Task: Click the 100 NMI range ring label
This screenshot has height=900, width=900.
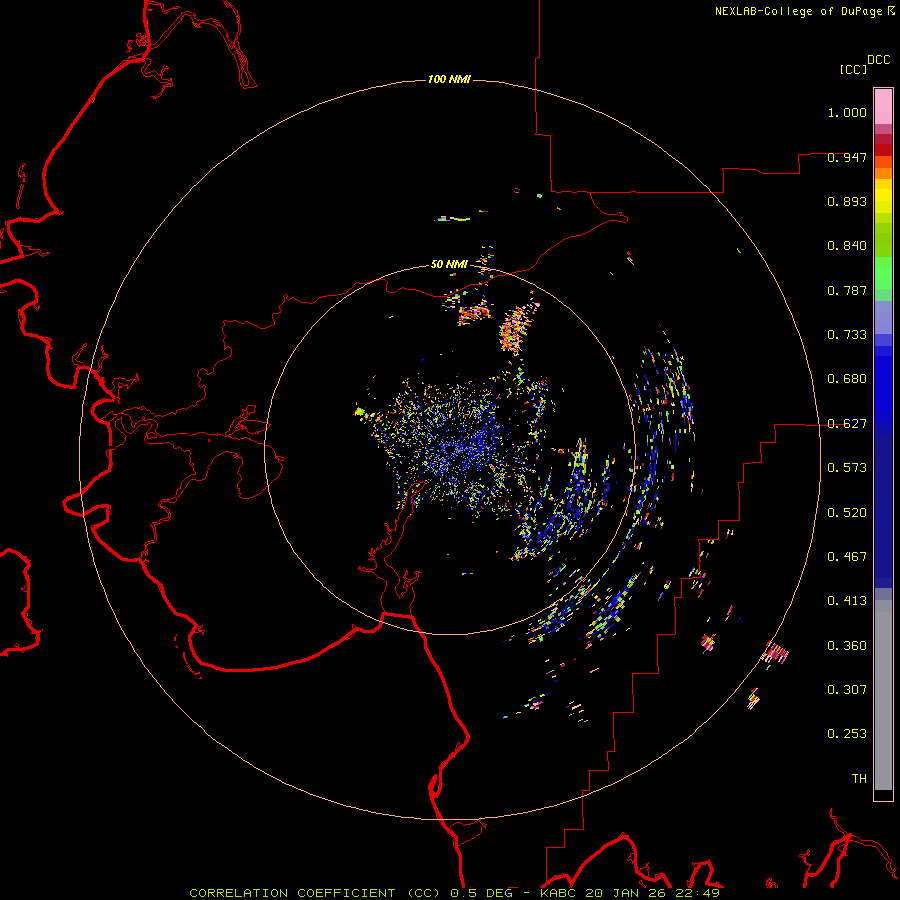Action: [449, 79]
